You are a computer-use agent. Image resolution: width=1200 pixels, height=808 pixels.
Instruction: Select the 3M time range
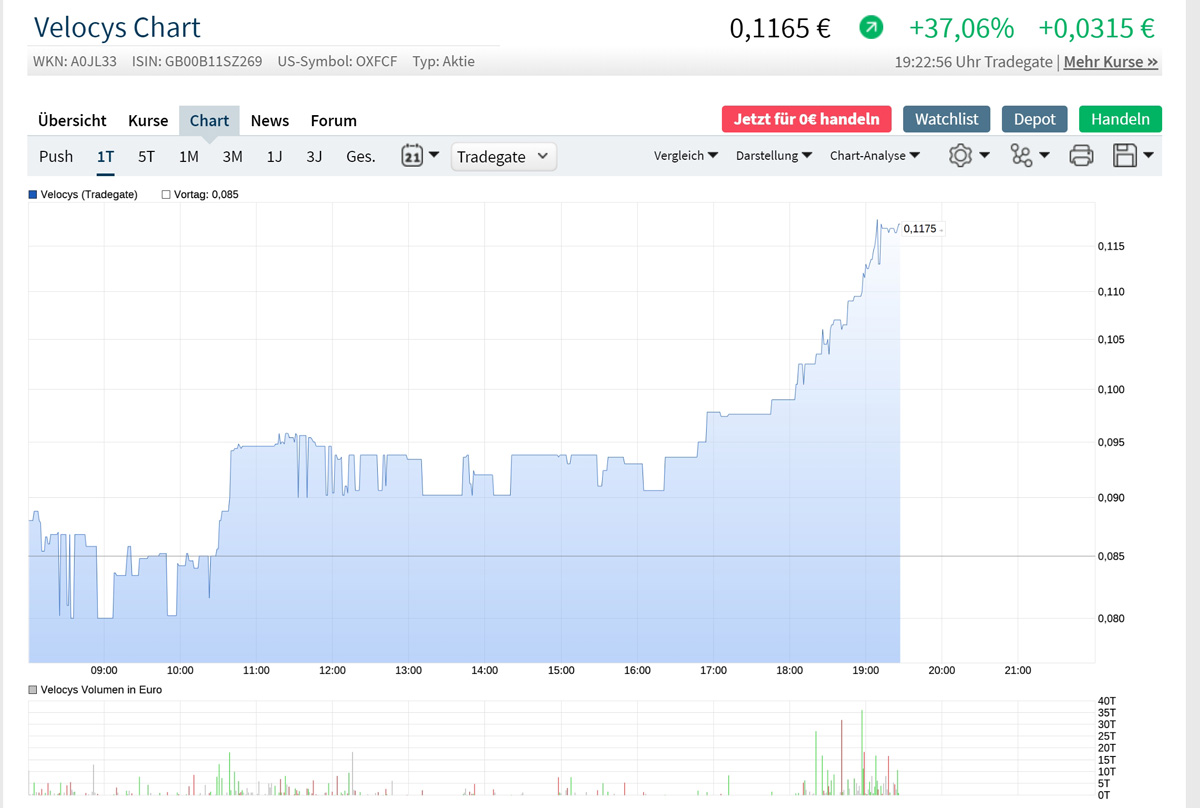[232, 156]
